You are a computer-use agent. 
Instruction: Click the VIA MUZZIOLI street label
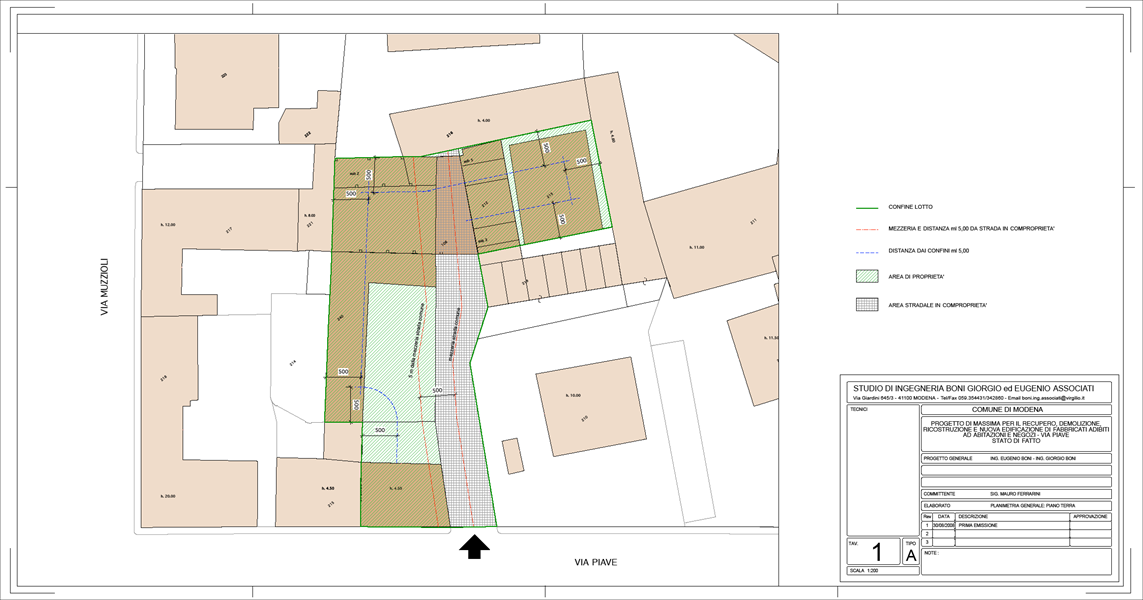tap(104, 288)
